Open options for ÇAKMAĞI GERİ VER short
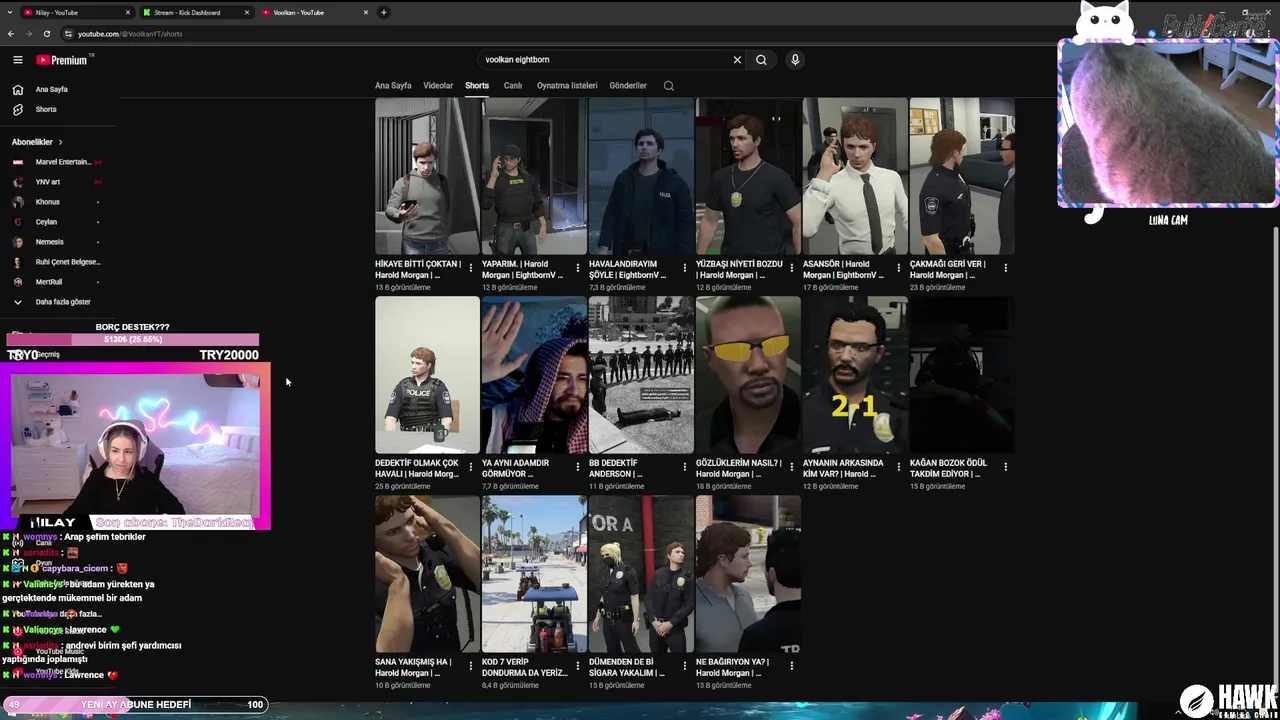 tap(1005, 268)
